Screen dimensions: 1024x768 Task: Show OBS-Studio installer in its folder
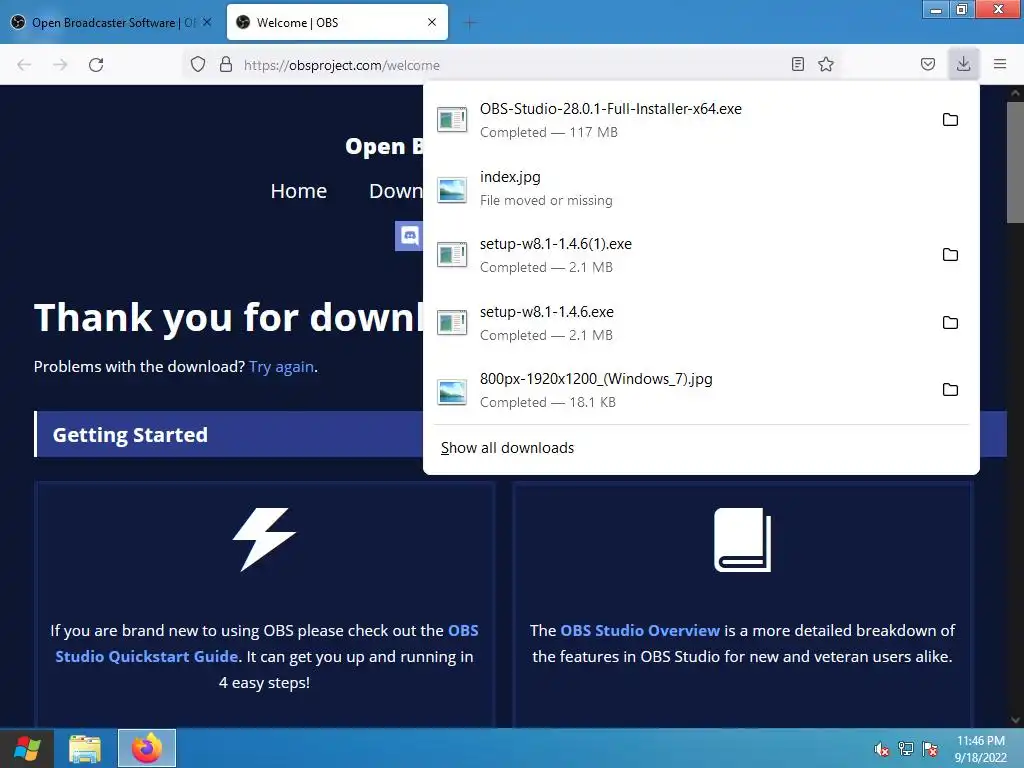pos(950,120)
